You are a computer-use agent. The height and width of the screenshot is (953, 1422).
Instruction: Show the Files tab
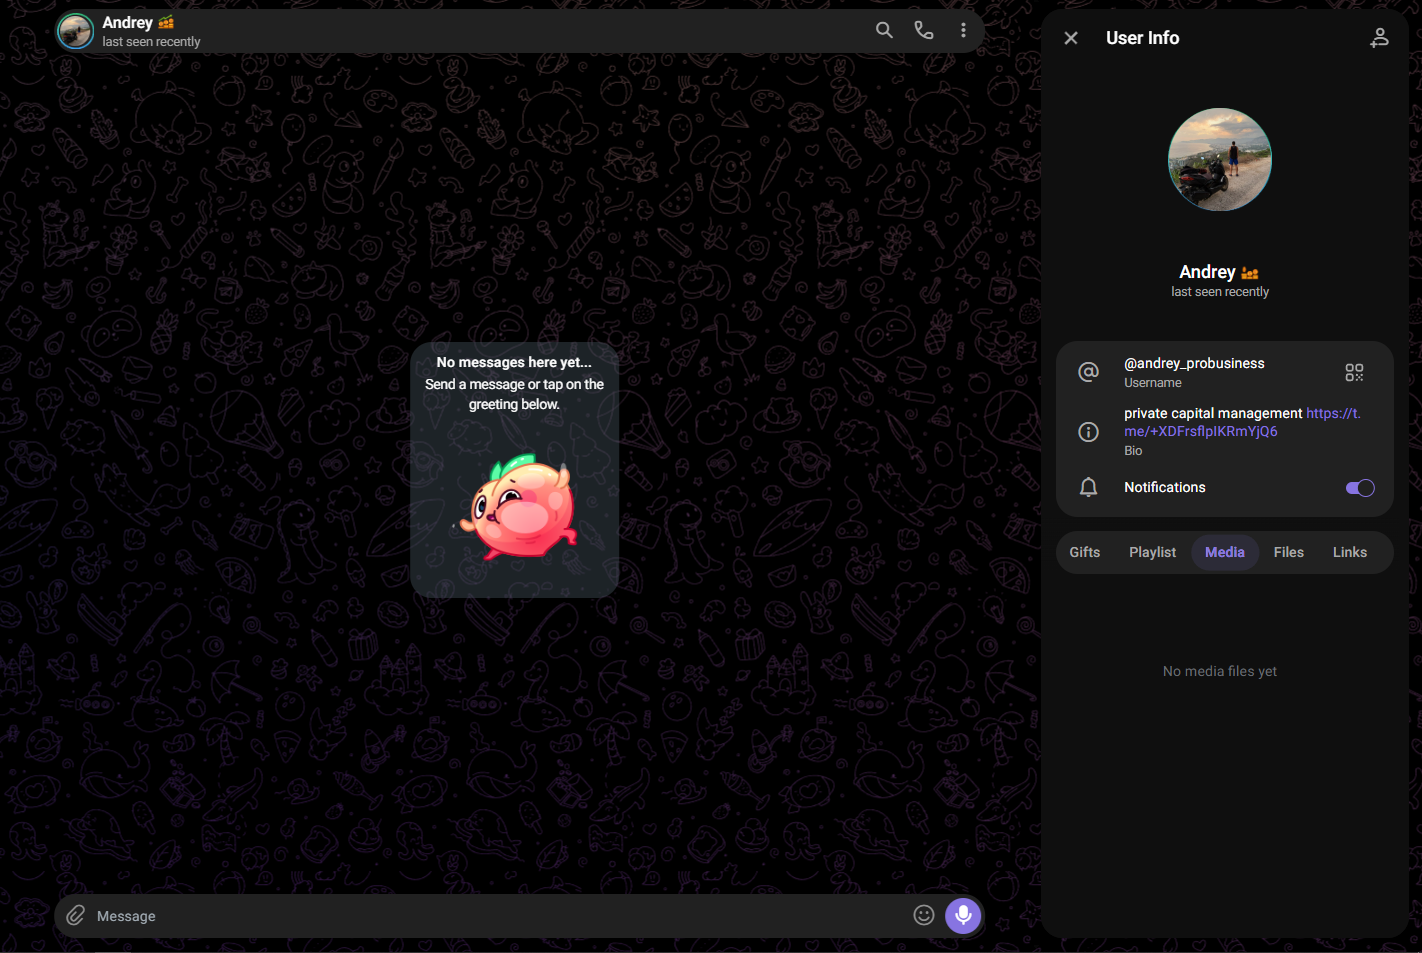[x=1288, y=552]
